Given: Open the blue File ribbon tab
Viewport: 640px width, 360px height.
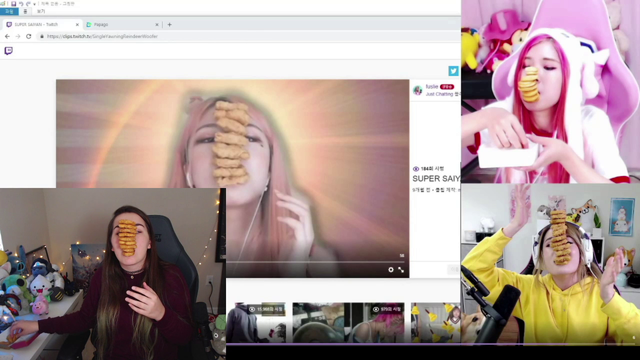Looking at the screenshot, I should [9, 11].
